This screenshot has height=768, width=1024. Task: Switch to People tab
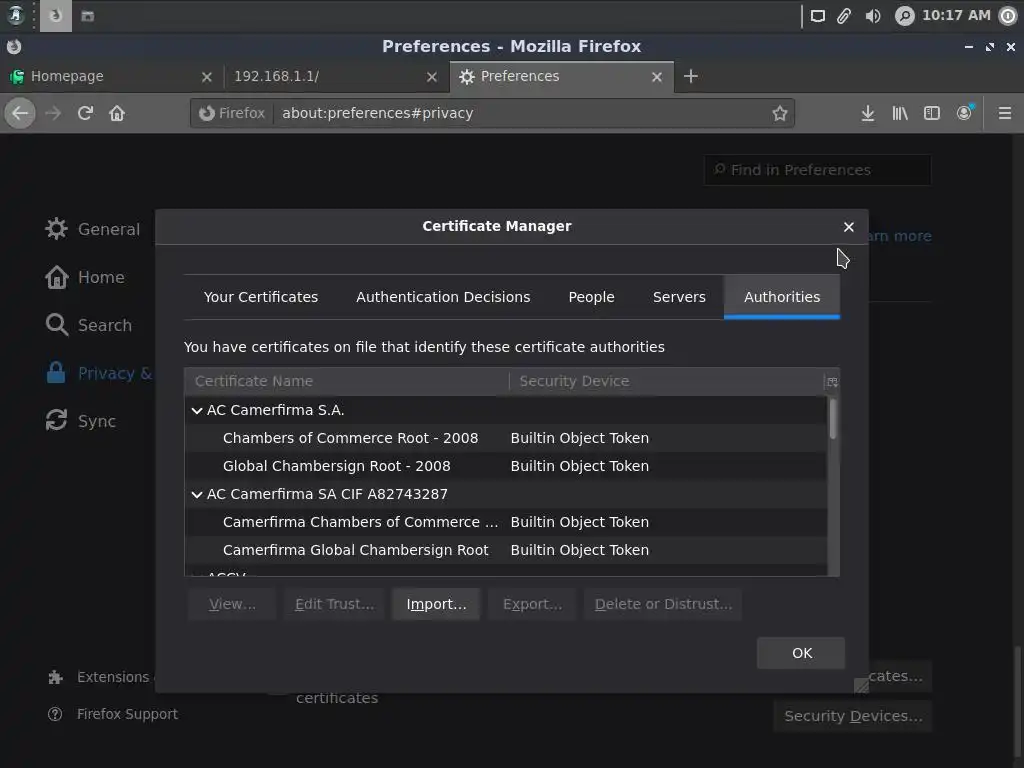tap(591, 297)
